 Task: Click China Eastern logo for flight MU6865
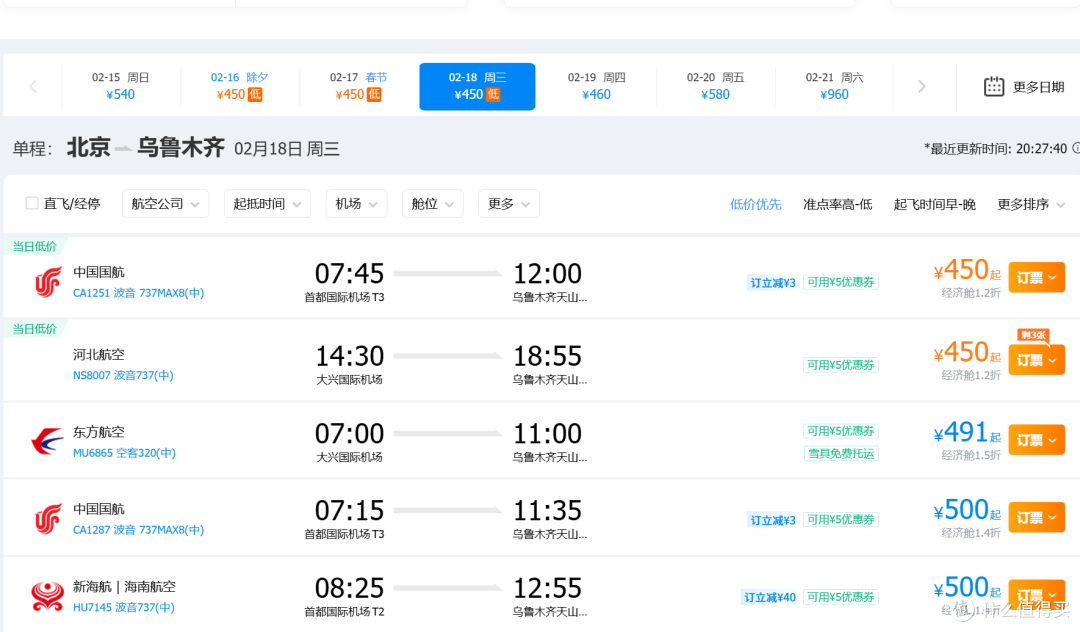(x=48, y=441)
